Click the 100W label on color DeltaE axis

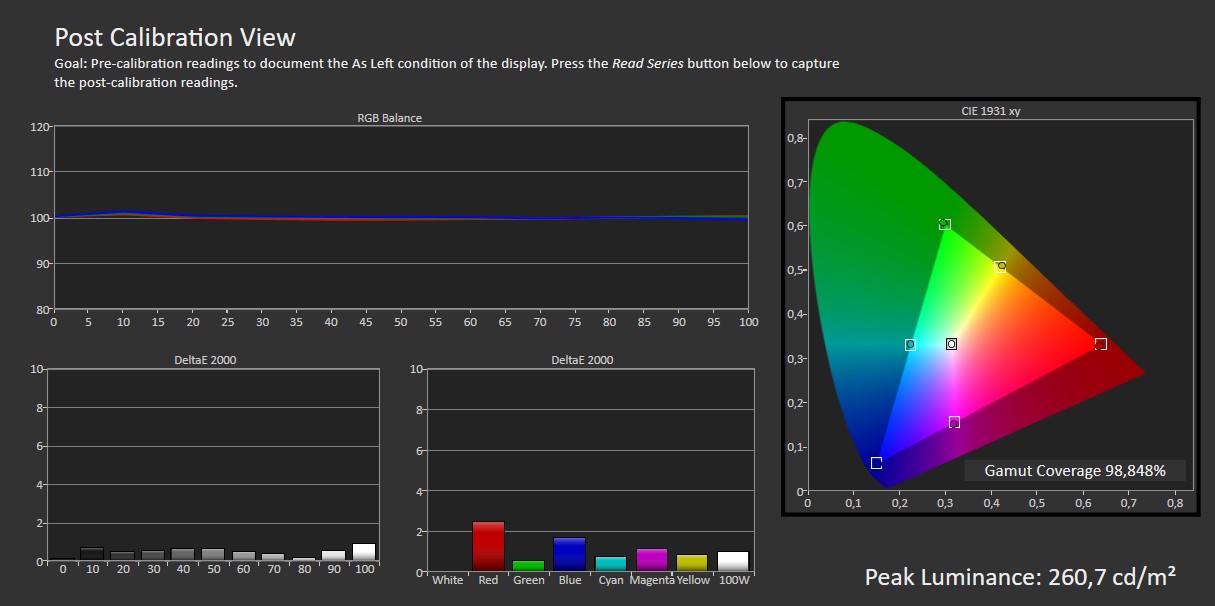(x=732, y=580)
